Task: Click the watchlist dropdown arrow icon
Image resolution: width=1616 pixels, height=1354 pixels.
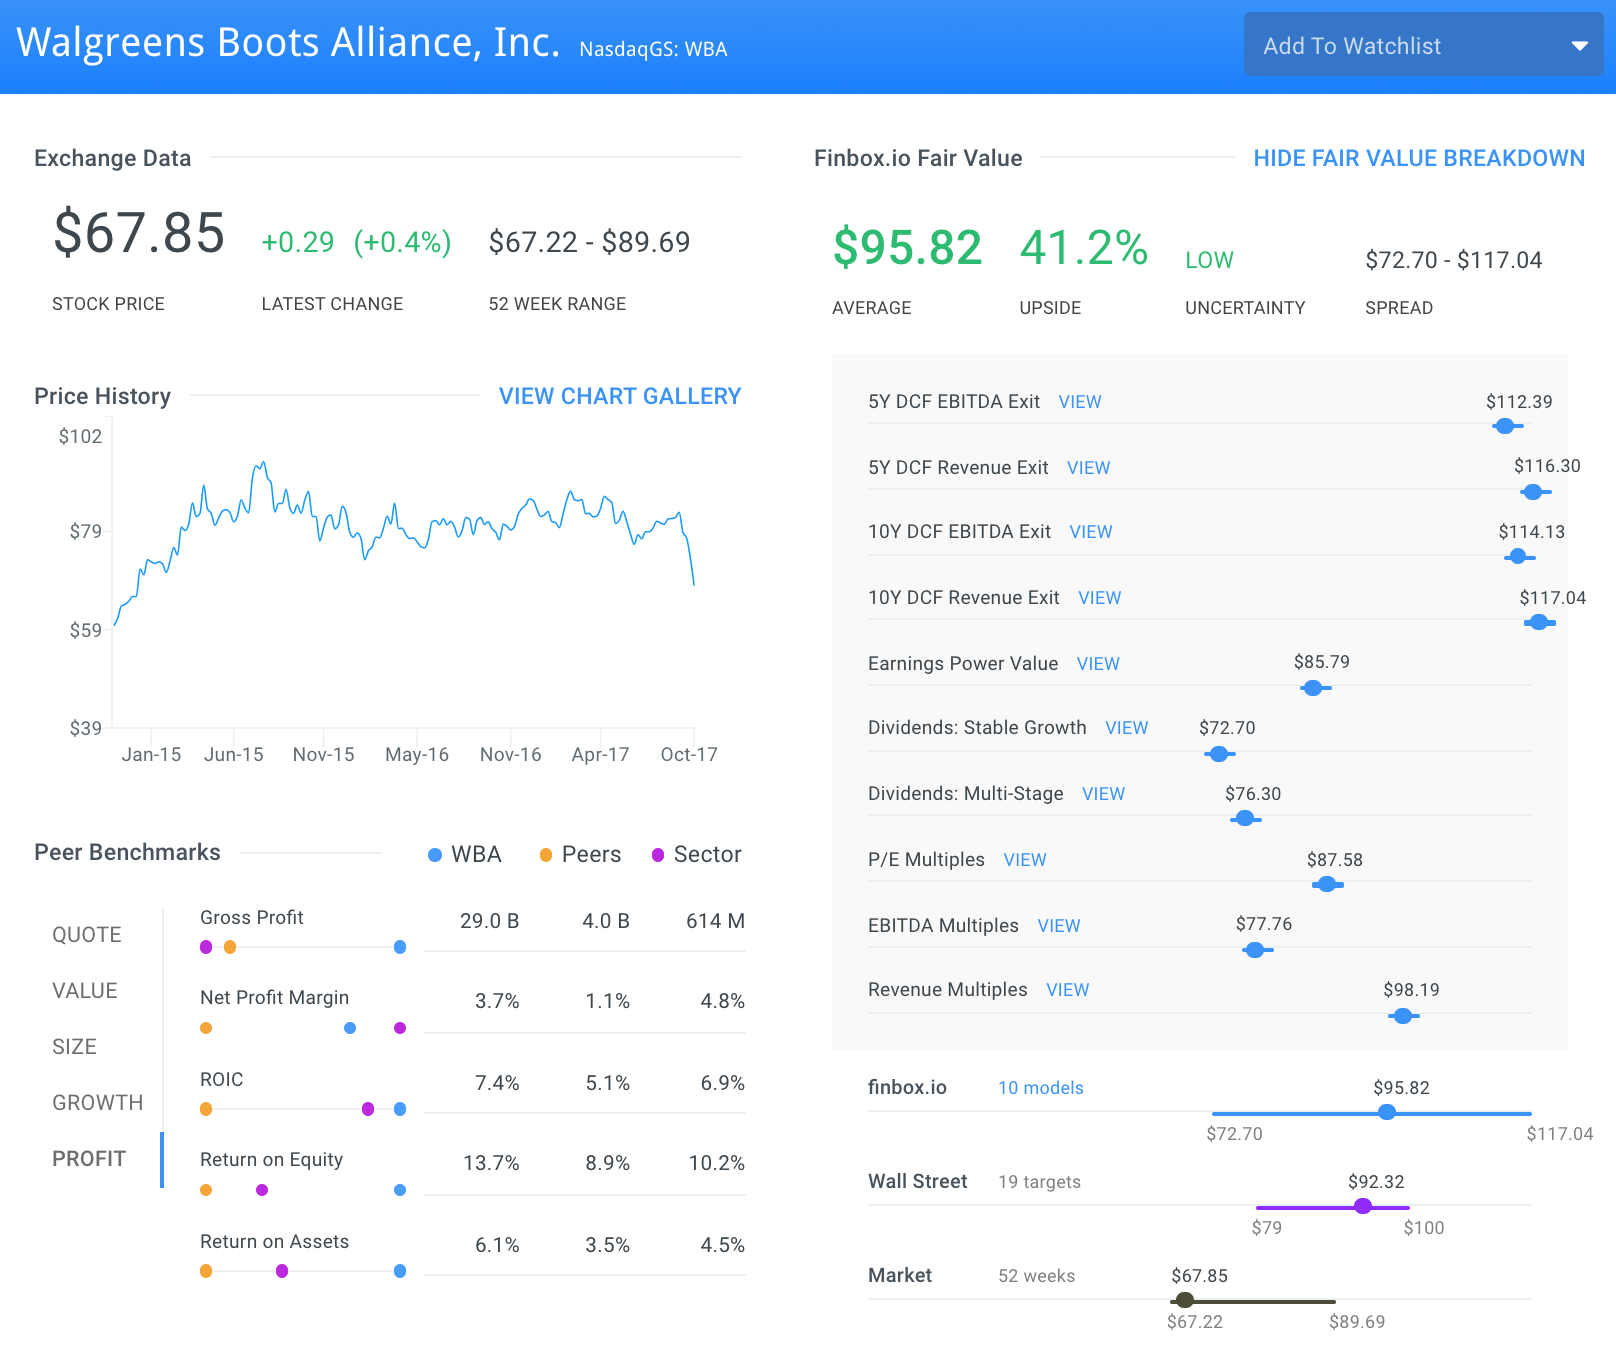Action: [1580, 46]
